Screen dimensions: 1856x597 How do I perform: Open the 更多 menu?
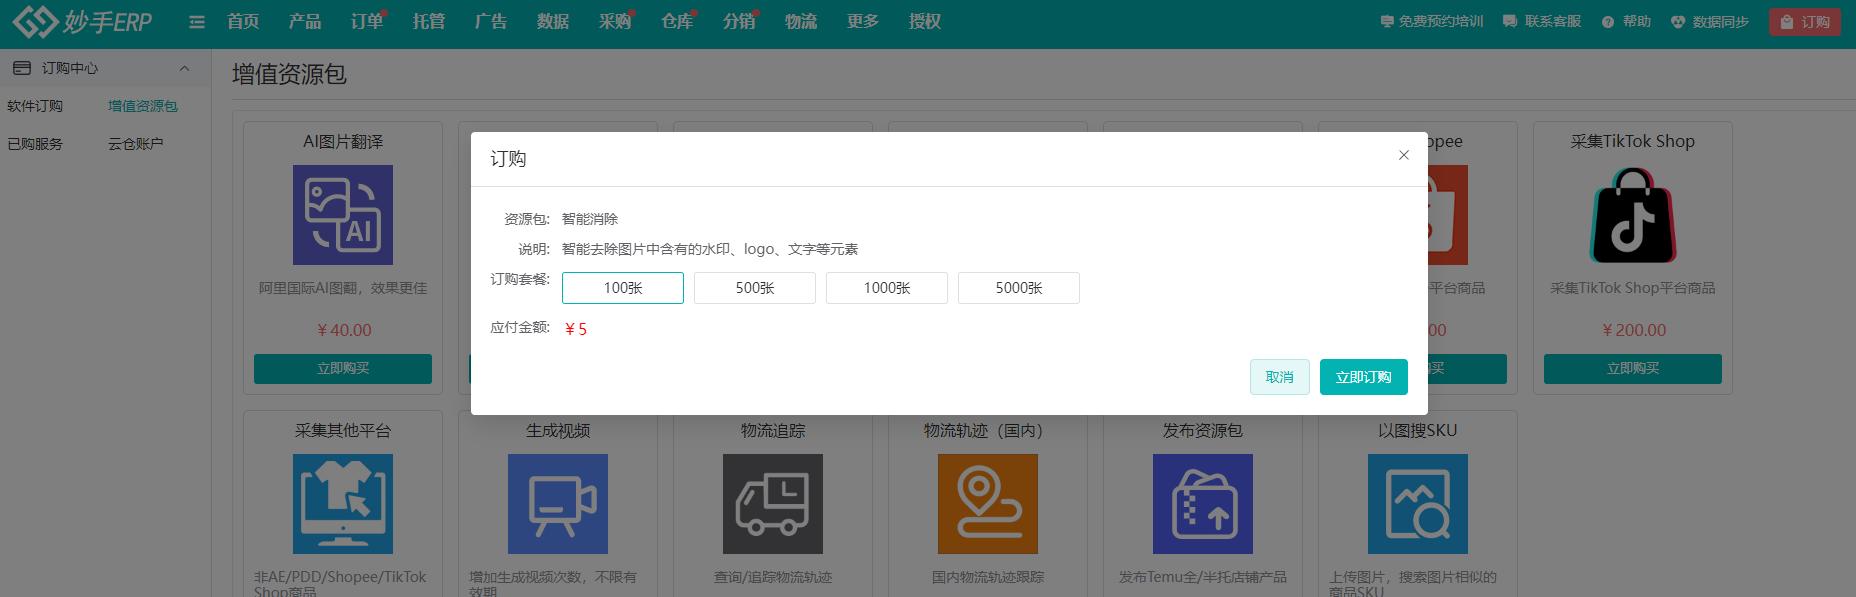(x=863, y=22)
